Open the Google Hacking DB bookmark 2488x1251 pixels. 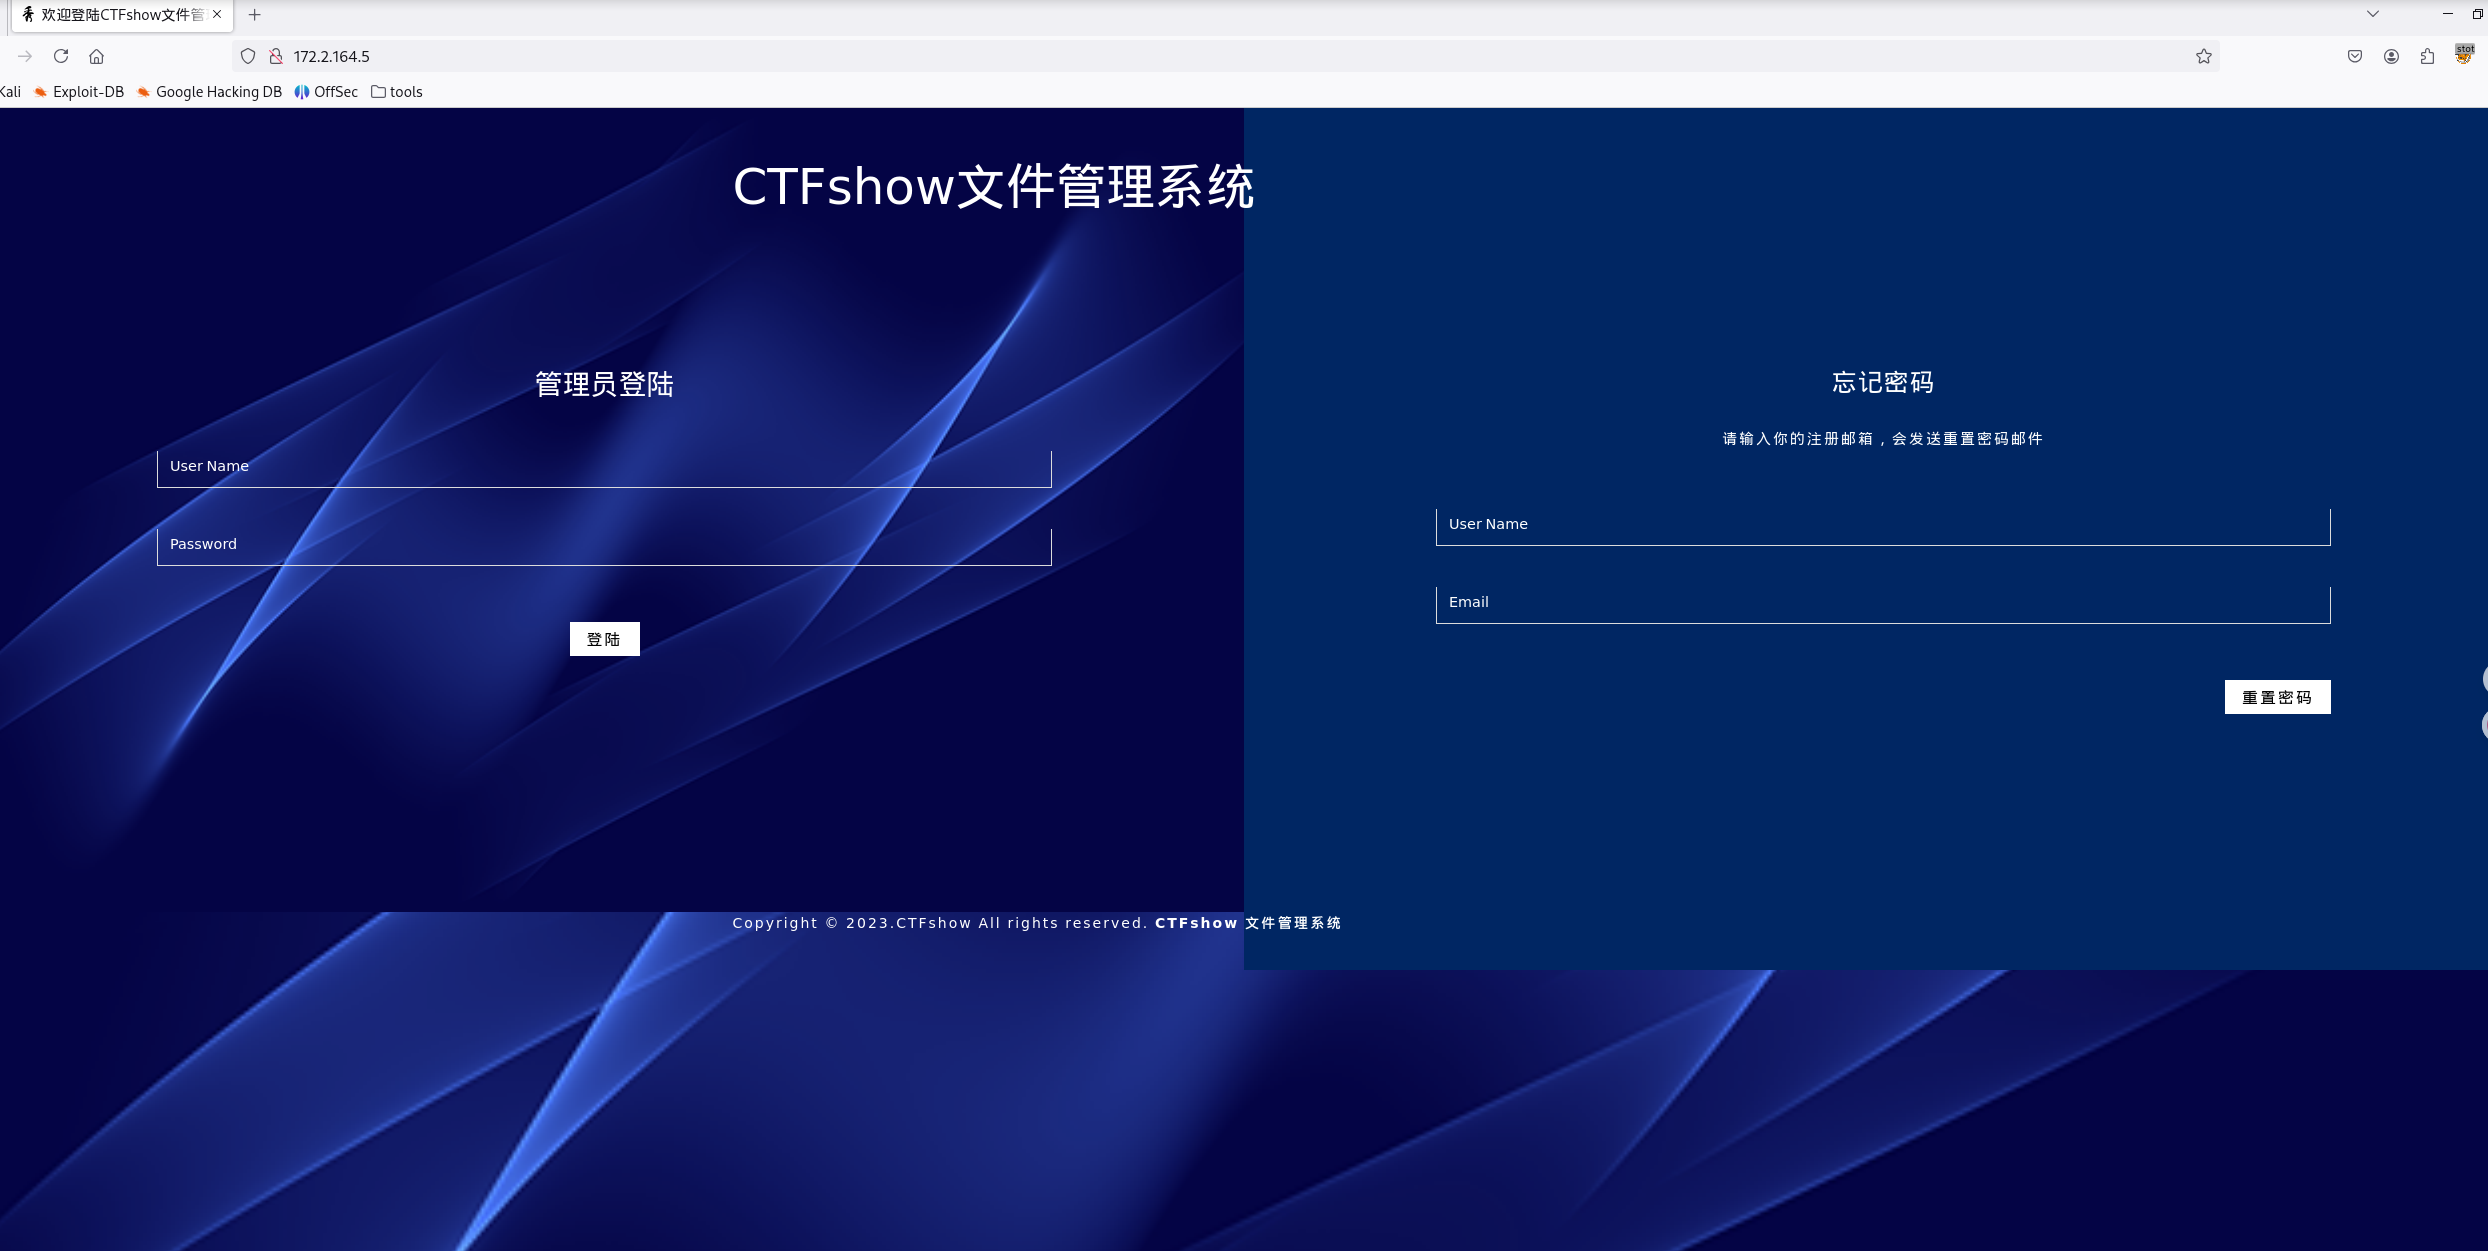209,92
